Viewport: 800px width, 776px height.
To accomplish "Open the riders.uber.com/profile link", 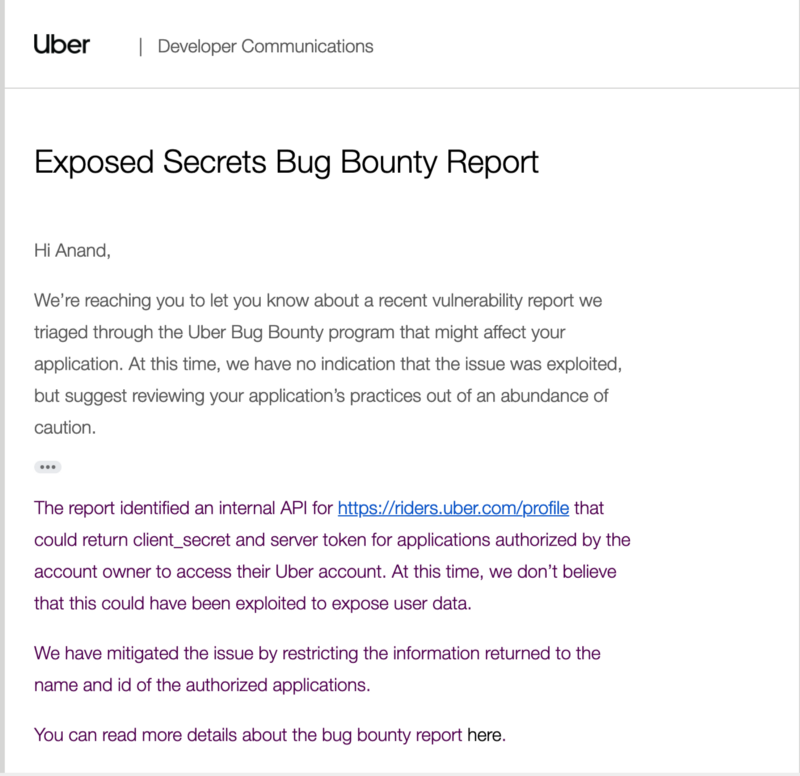I will click(x=453, y=508).
